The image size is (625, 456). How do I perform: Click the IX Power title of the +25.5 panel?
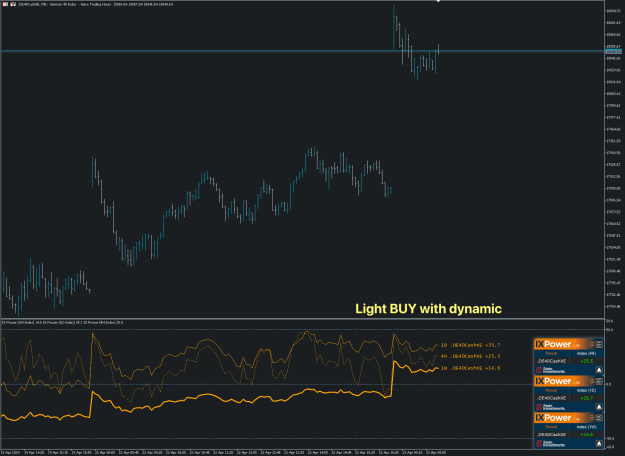(x=553, y=344)
